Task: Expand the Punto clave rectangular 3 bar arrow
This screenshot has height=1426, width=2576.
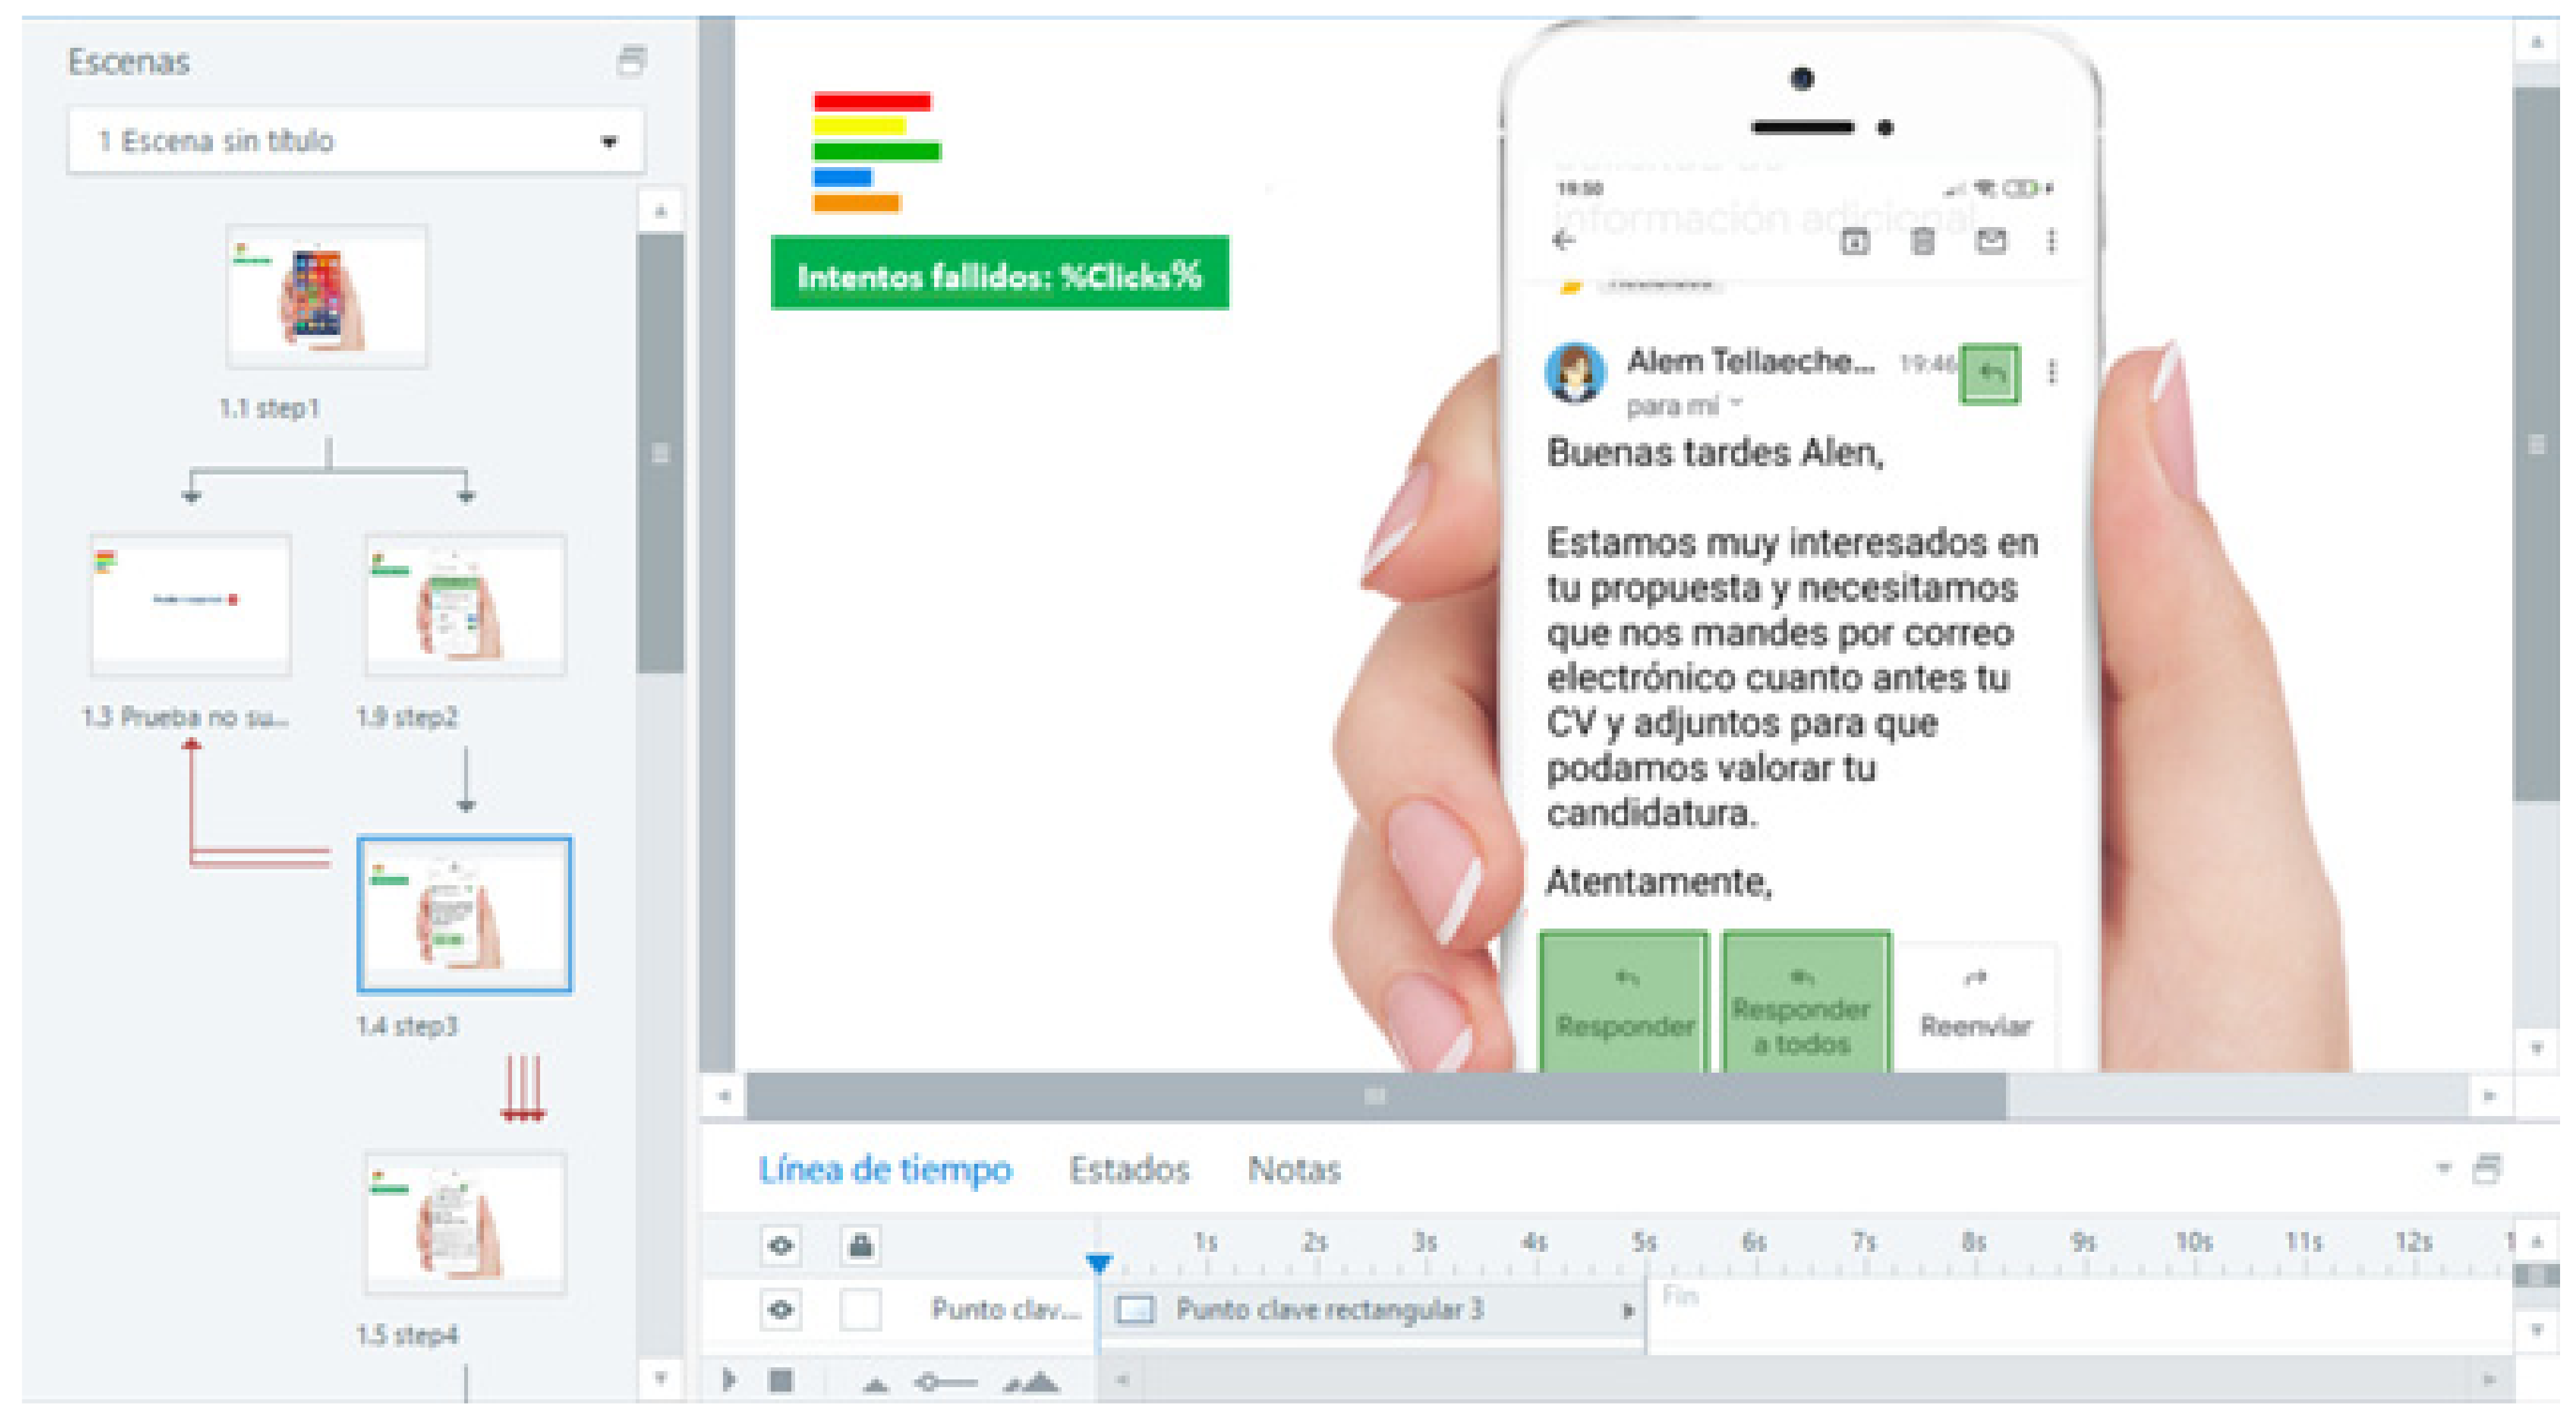Action: tap(1627, 1311)
